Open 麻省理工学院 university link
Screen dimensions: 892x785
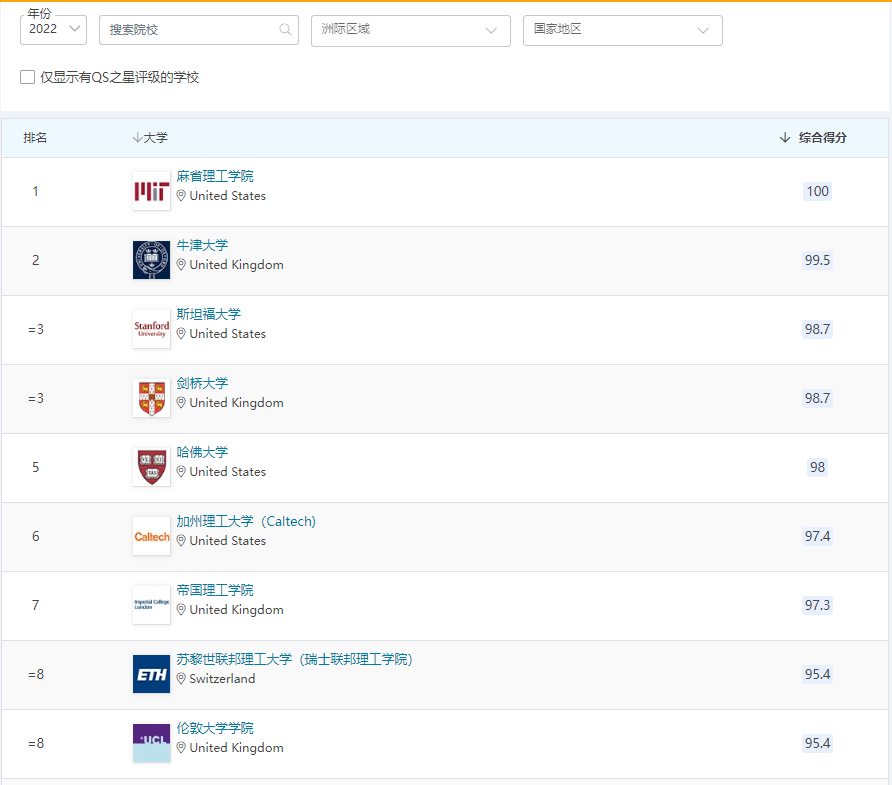pyautogui.click(x=215, y=176)
